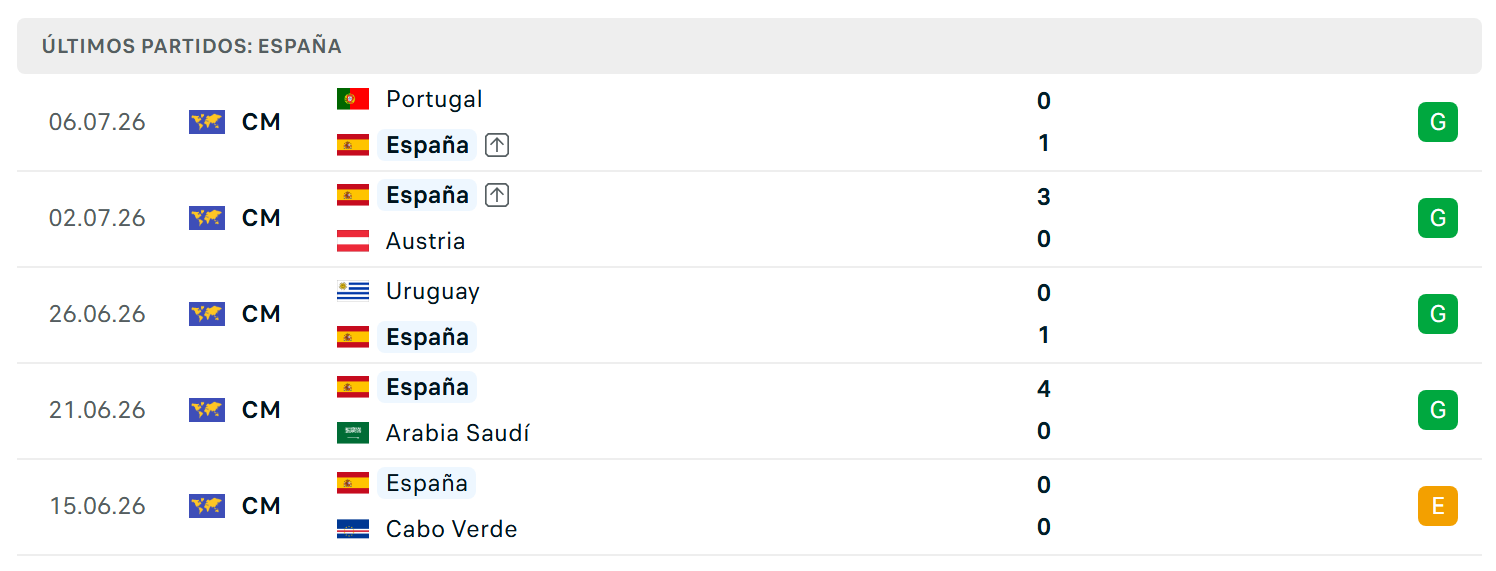Screen dimensions: 1496x571
Task: Click advancement arrow icon in Austria match
Action: tap(497, 195)
